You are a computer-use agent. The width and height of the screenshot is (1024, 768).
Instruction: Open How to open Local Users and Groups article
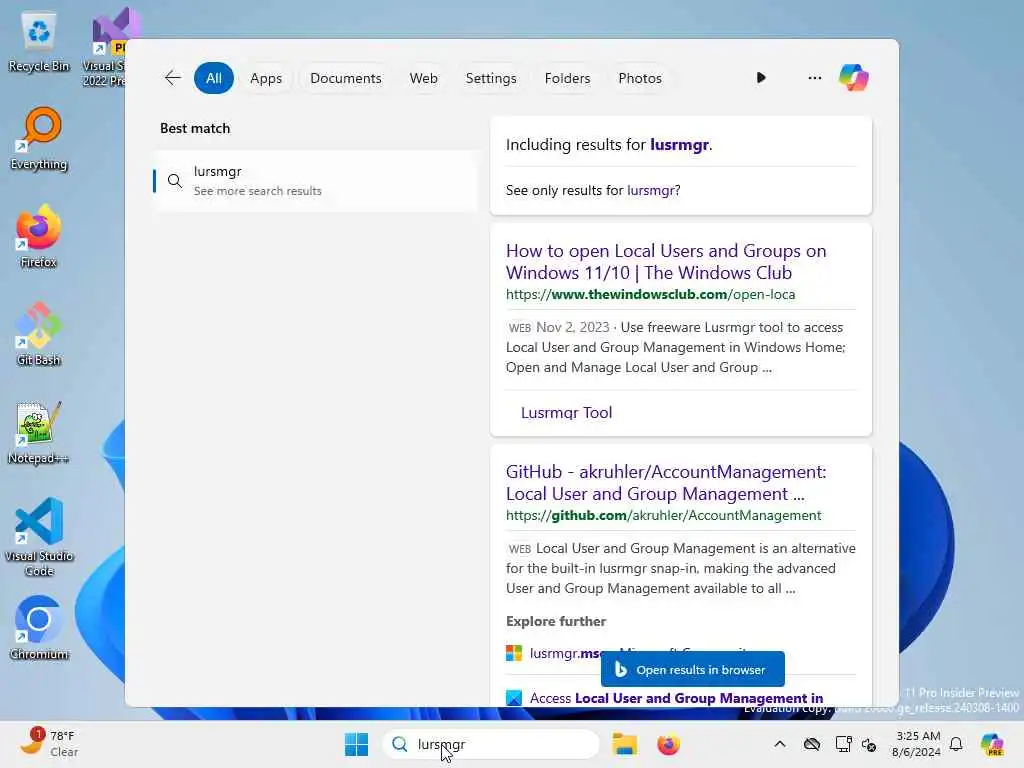666,261
